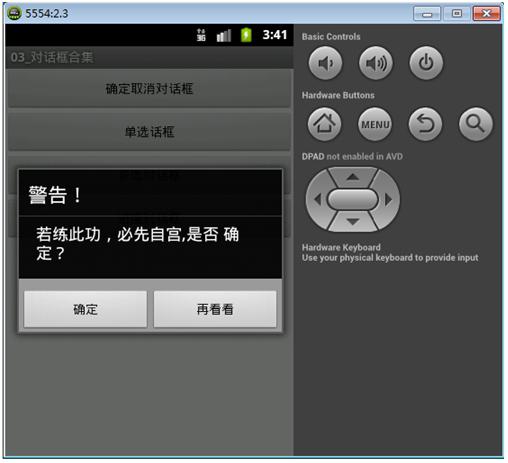Screen dimensions: 508x463
Task: Click the DPAD right arrow
Action: 388,199
